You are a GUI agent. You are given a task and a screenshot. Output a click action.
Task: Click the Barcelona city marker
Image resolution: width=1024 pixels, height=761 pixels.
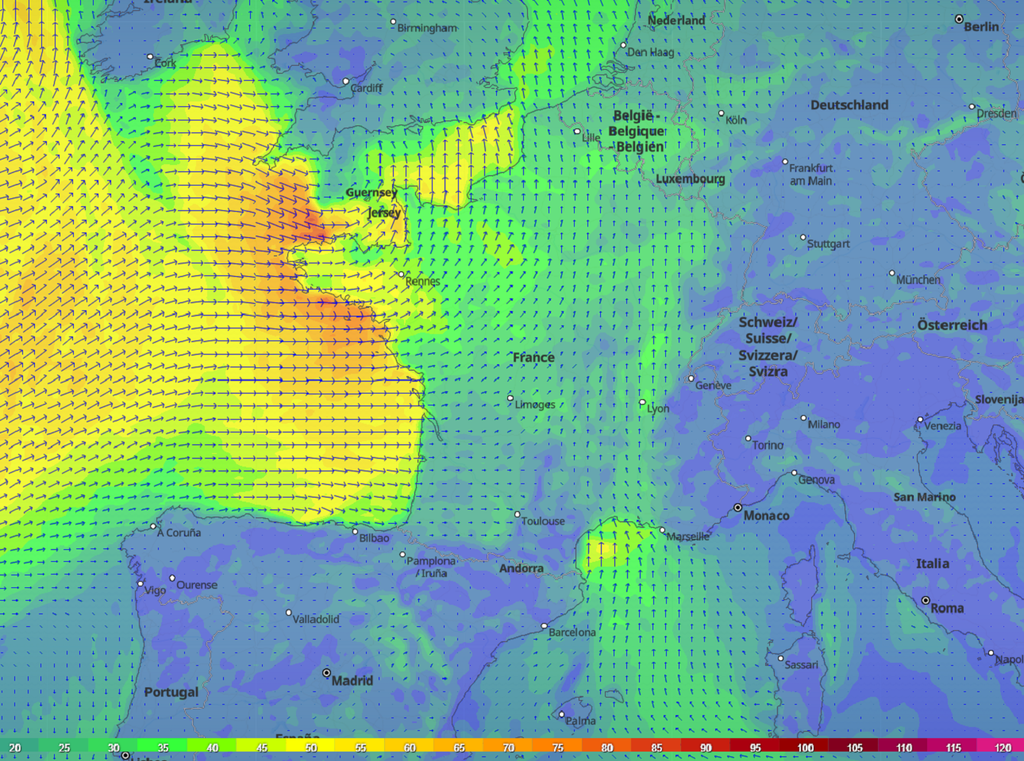click(545, 627)
